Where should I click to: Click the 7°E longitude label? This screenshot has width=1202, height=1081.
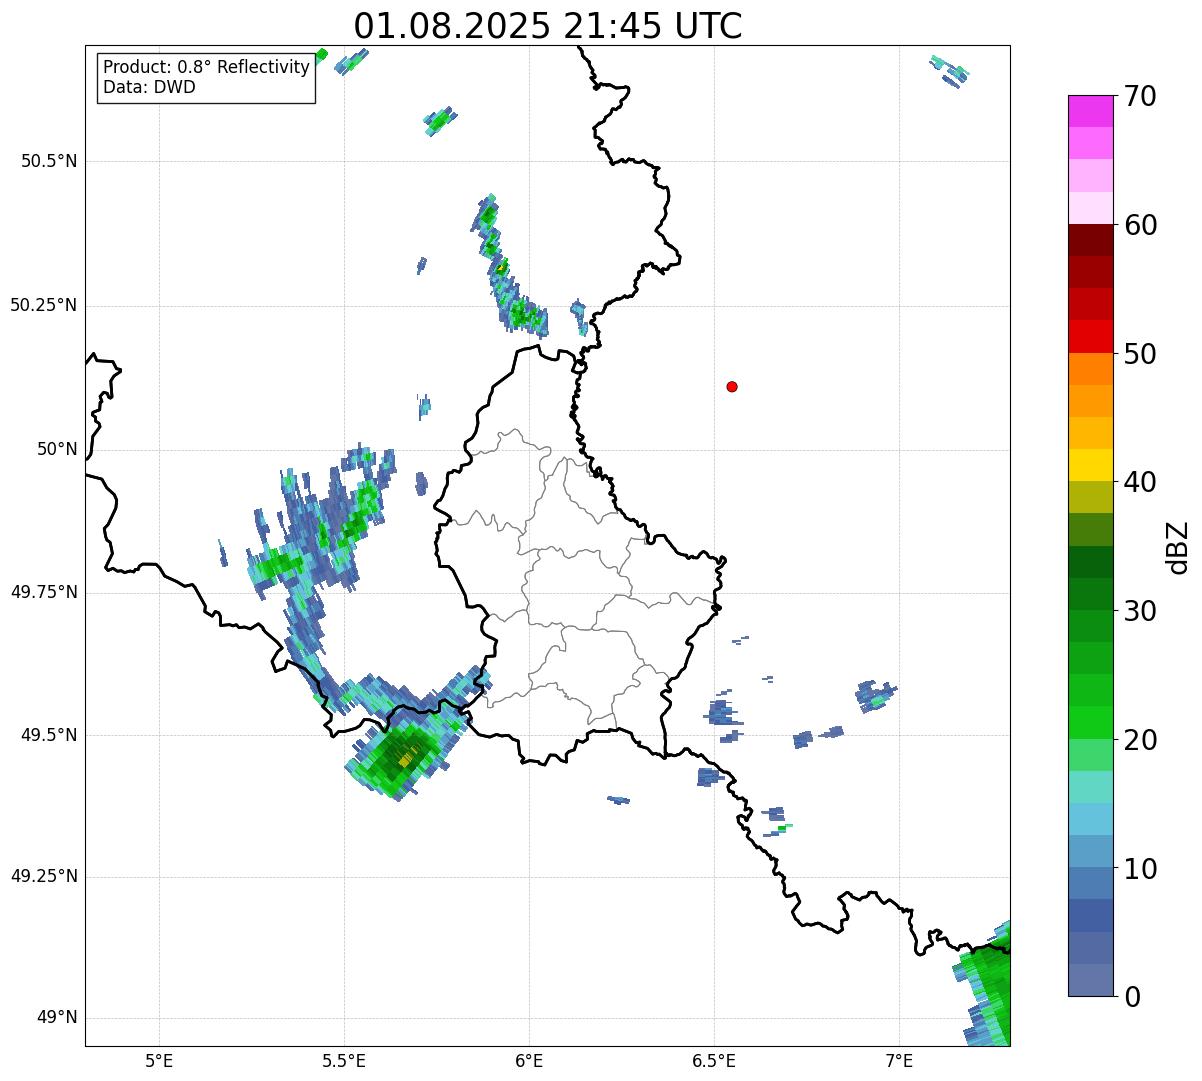coord(899,1060)
